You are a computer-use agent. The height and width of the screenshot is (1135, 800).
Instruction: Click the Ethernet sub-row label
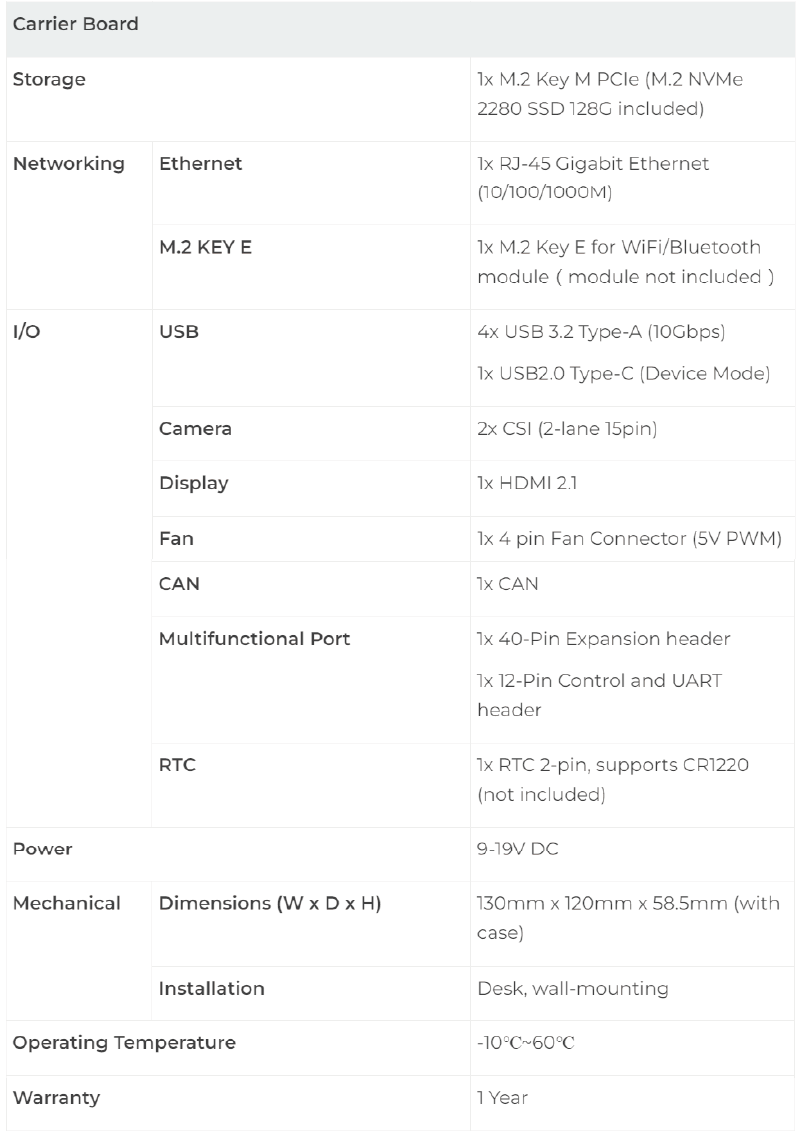200,163
